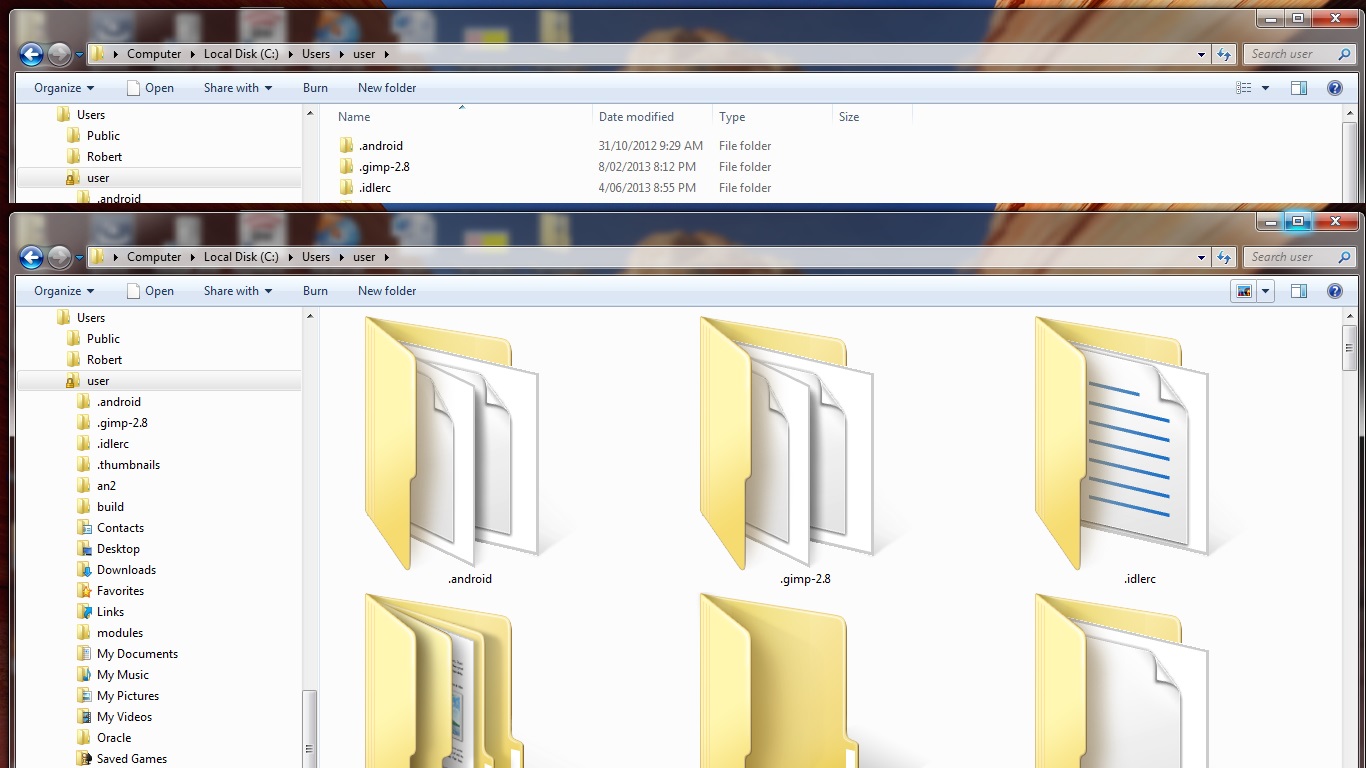Click New folder in the large-icons window
This screenshot has height=768, width=1366.
(387, 291)
